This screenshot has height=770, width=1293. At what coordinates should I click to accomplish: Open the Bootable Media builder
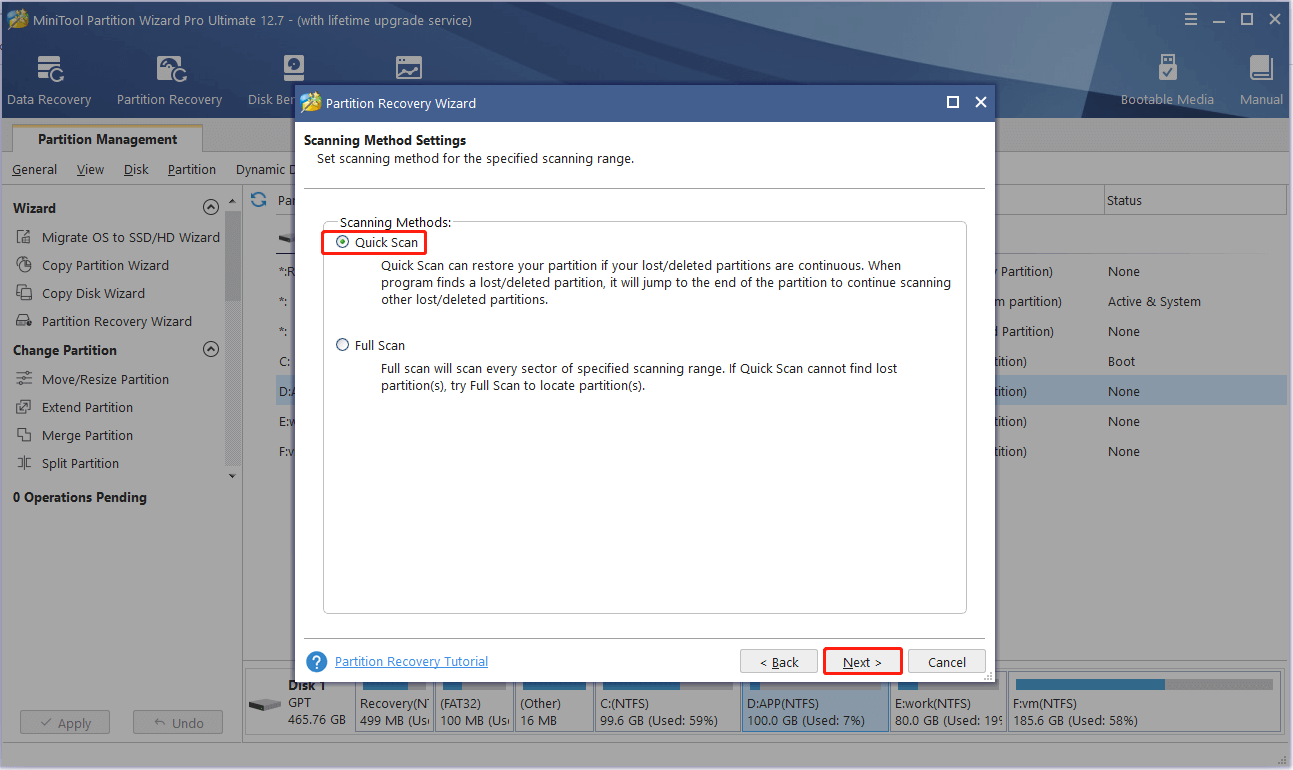click(1166, 80)
